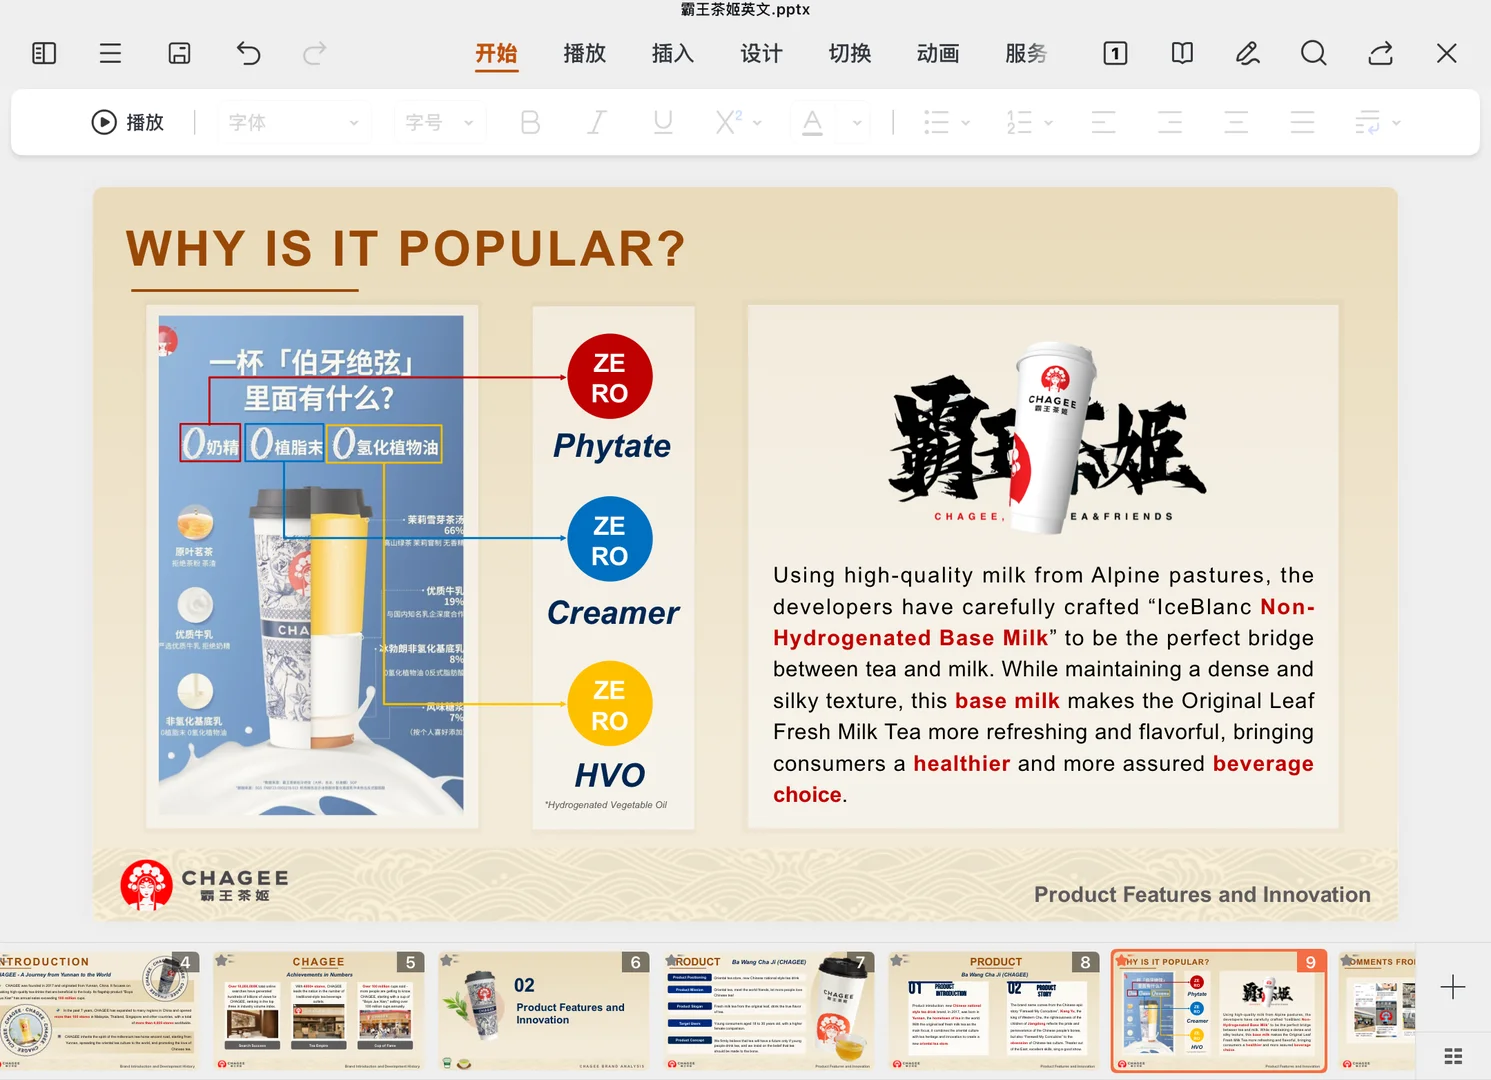The height and width of the screenshot is (1080, 1491).
Task: Switch to the 切换 tab
Action: [x=850, y=53]
